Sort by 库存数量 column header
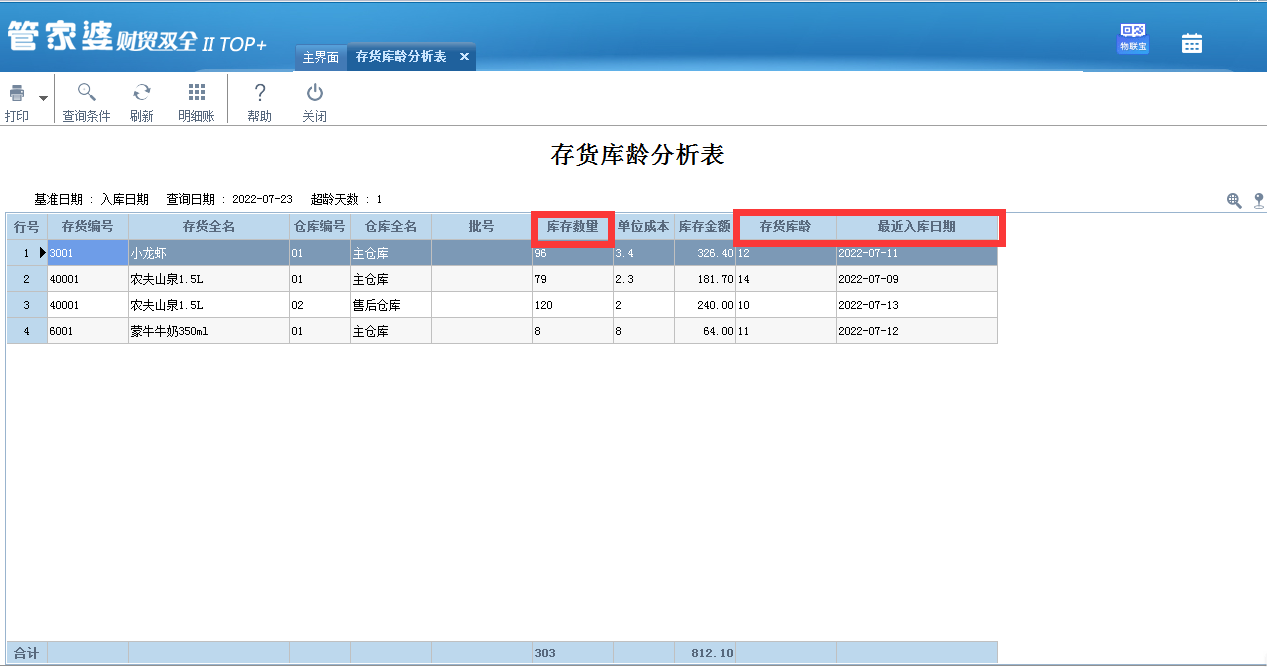This screenshot has width=1267, height=667. coord(572,227)
